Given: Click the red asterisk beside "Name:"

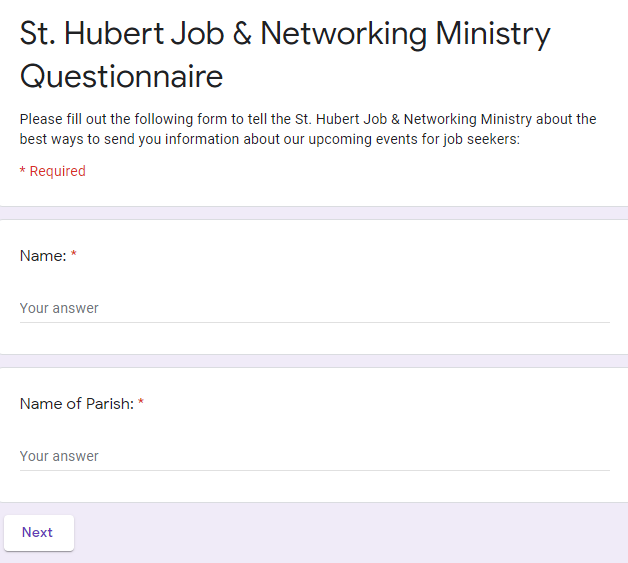Looking at the screenshot, I should 74,256.
